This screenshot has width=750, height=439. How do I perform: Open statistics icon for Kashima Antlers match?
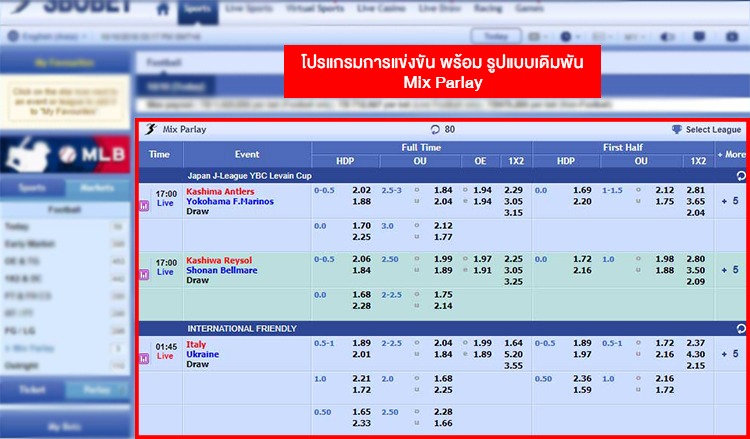(144, 206)
